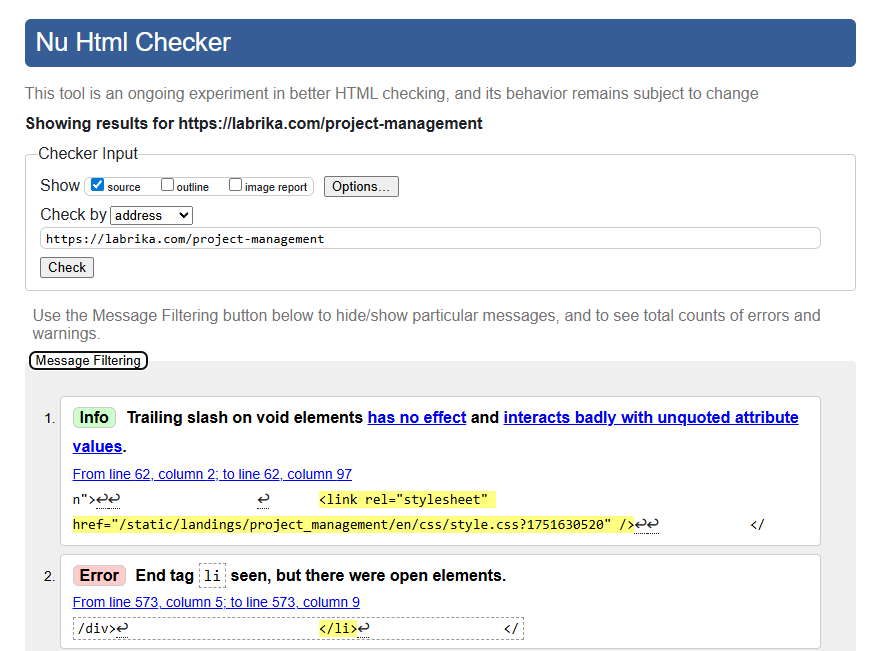875x651 pixels.
Task: Open 'interacts badly with unquoted attribute values' link
Action: tap(650, 418)
